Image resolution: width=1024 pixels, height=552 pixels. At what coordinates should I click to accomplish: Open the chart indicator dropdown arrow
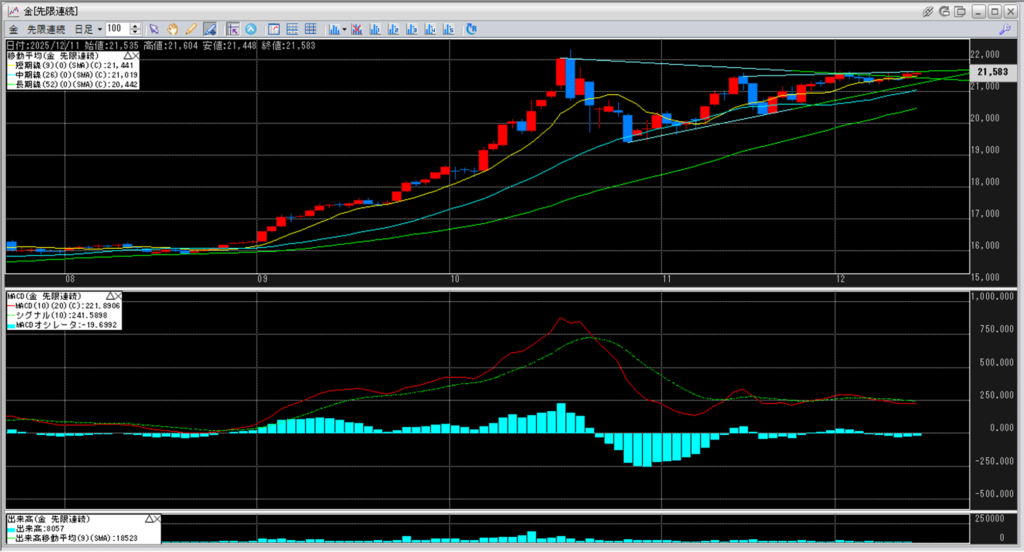(x=344, y=28)
